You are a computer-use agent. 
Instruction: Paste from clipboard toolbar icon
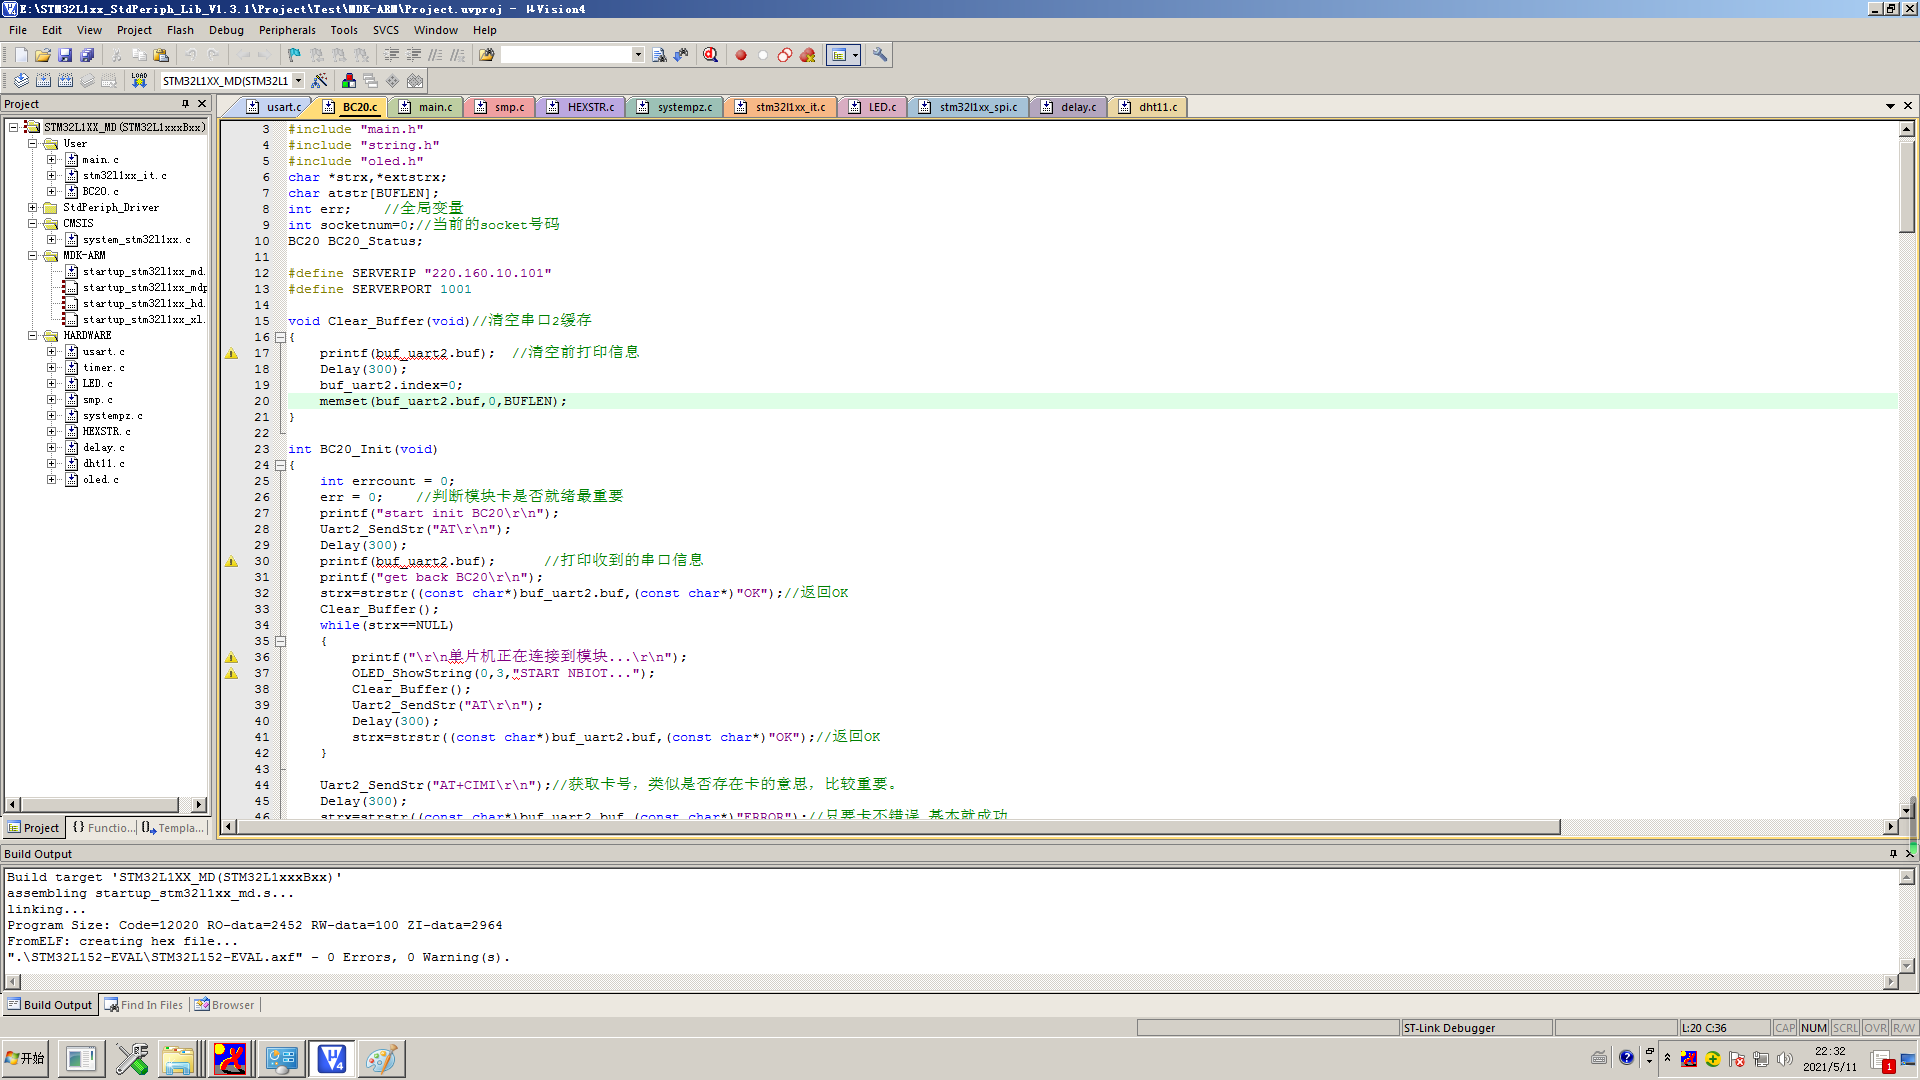[x=161, y=55]
